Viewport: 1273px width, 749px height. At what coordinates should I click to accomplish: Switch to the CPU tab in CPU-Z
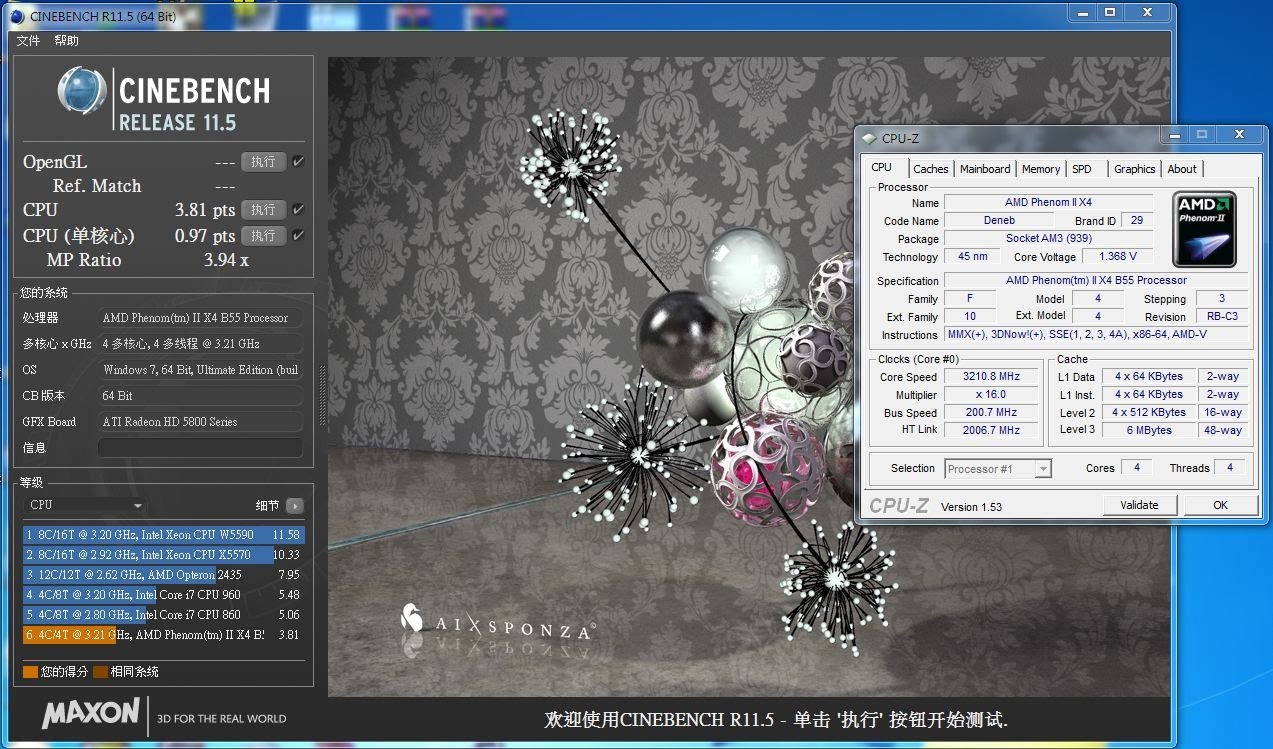pos(881,168)
